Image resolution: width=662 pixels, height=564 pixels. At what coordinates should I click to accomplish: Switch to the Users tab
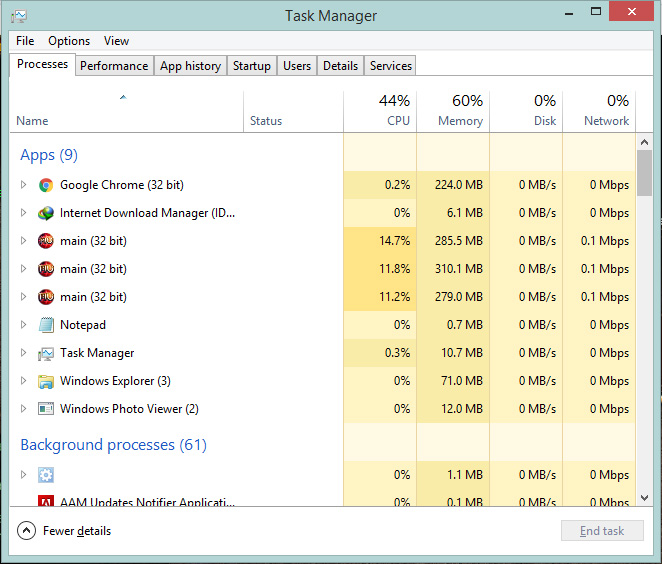(x=297, y=66)
